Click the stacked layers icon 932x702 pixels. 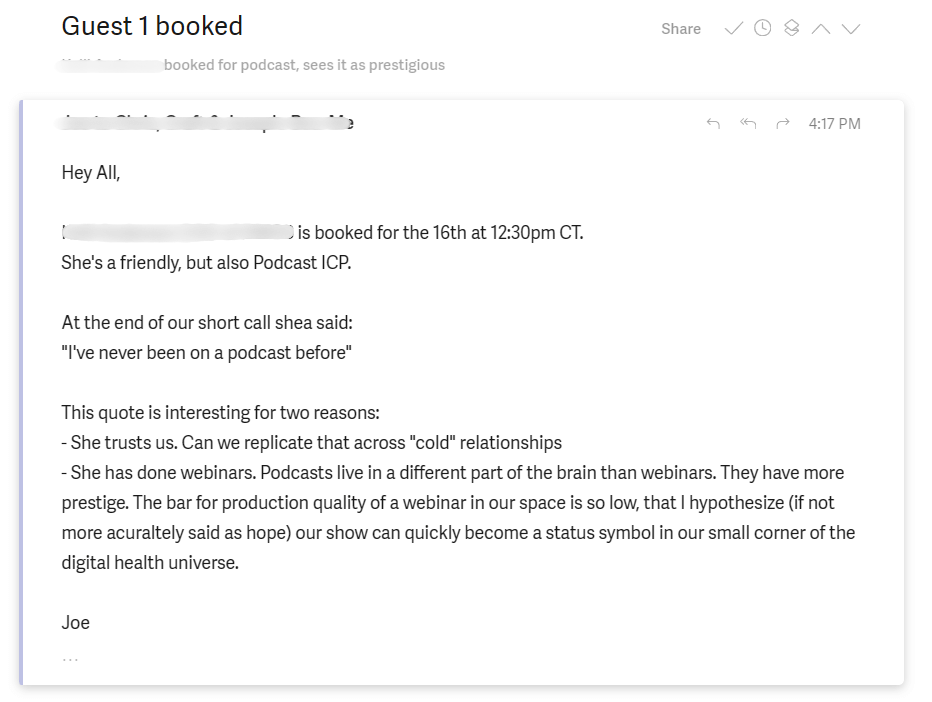[x=791, y=28]
